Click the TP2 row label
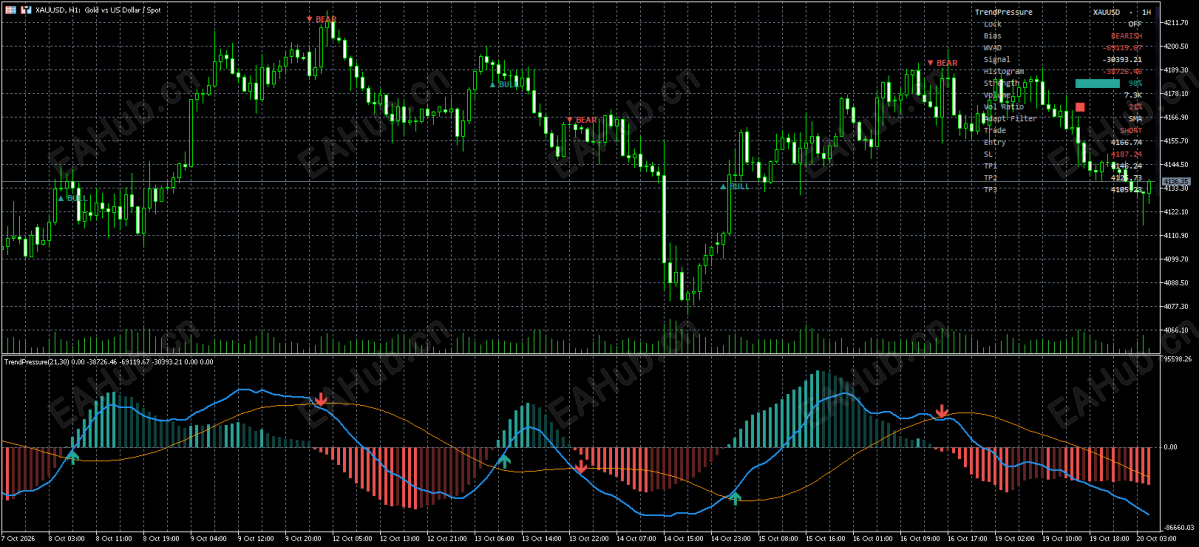The height and width of the screenshot is (547, 1199). coord(990,177)
